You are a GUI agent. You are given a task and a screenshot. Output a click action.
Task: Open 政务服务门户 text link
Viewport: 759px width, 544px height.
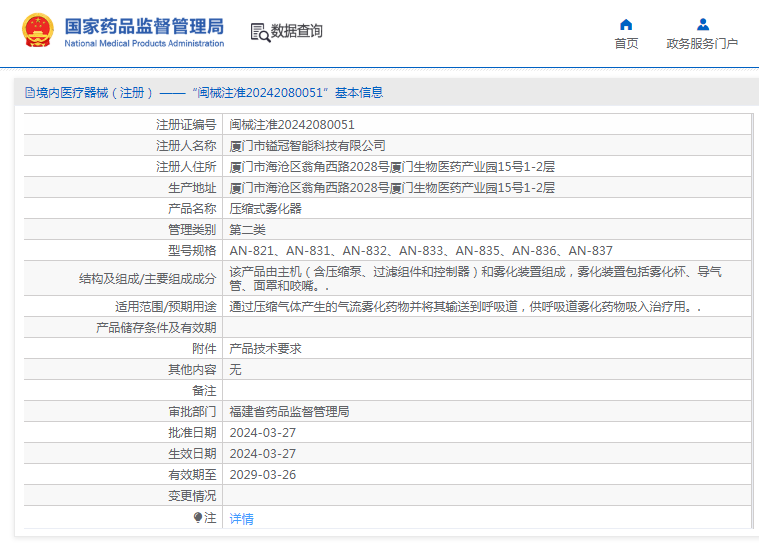coord(702,44)
